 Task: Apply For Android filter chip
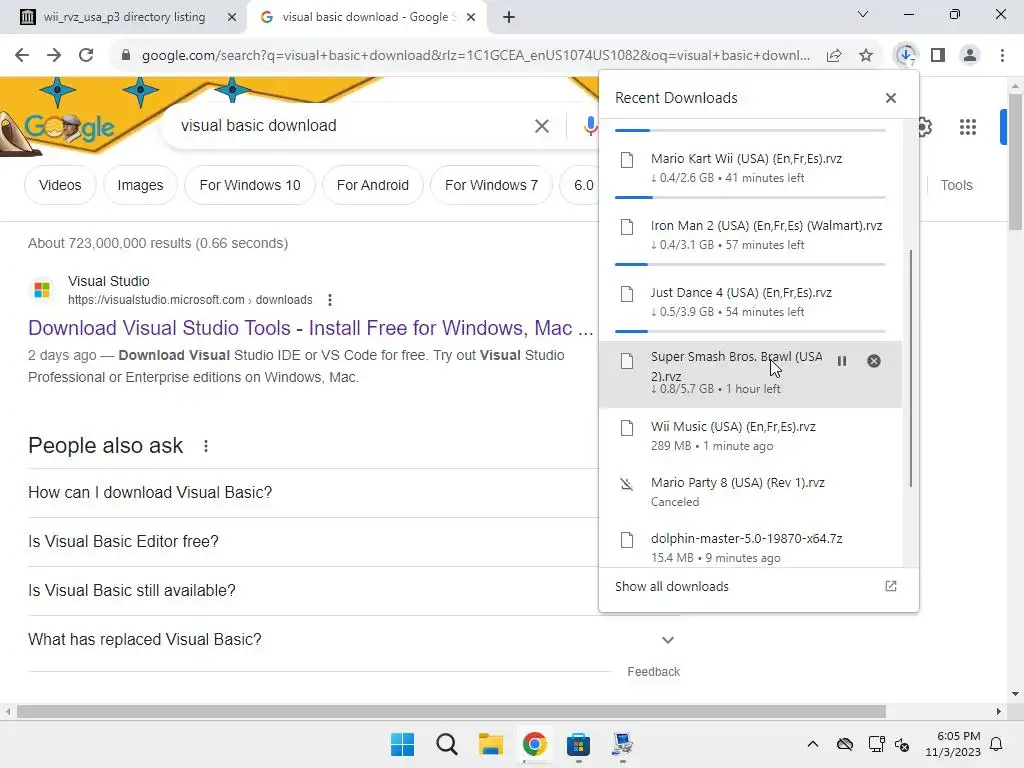coord(373,185)
